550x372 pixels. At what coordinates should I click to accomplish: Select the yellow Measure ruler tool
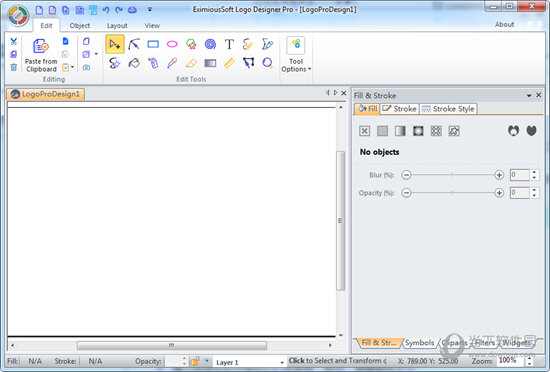[x=229, y=63]
